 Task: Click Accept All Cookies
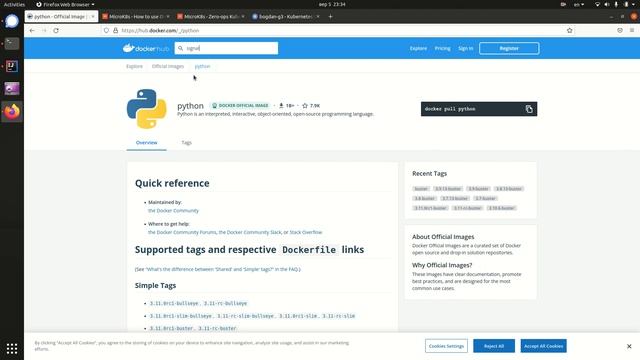[543, 346]
